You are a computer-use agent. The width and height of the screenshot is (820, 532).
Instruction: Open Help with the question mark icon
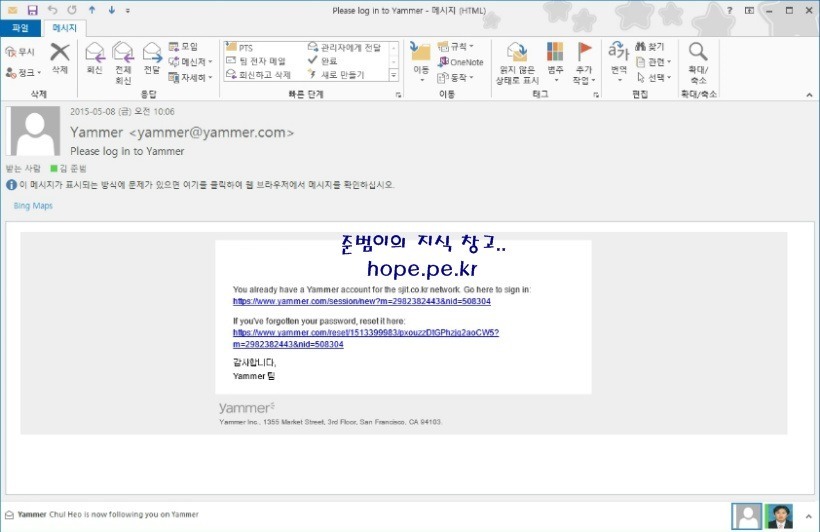(730, 10)
